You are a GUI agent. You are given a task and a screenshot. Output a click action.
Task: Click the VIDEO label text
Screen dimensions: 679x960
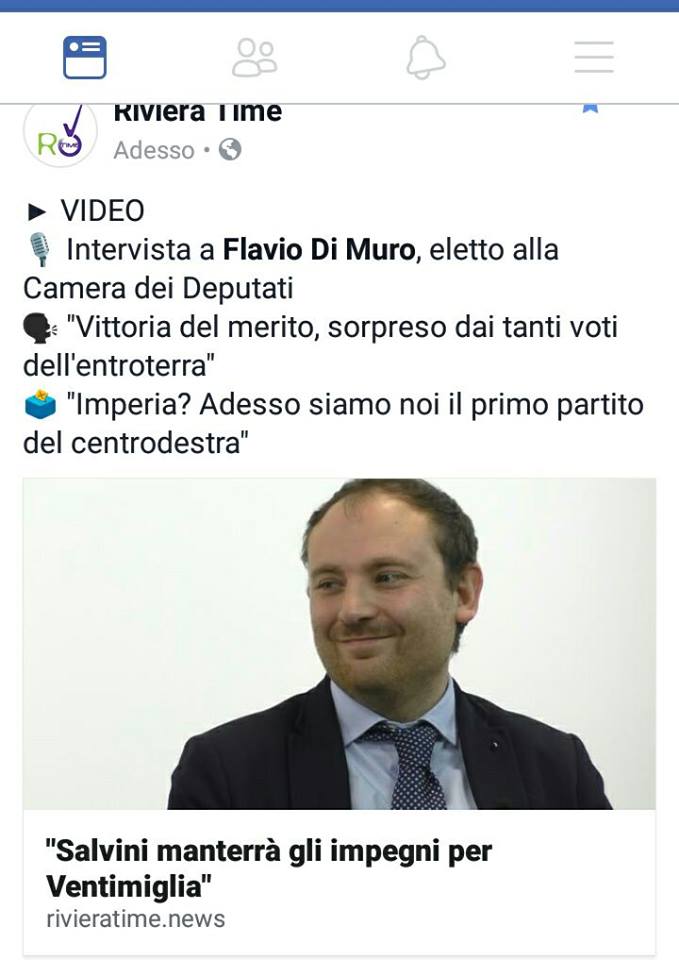point(102,211)
